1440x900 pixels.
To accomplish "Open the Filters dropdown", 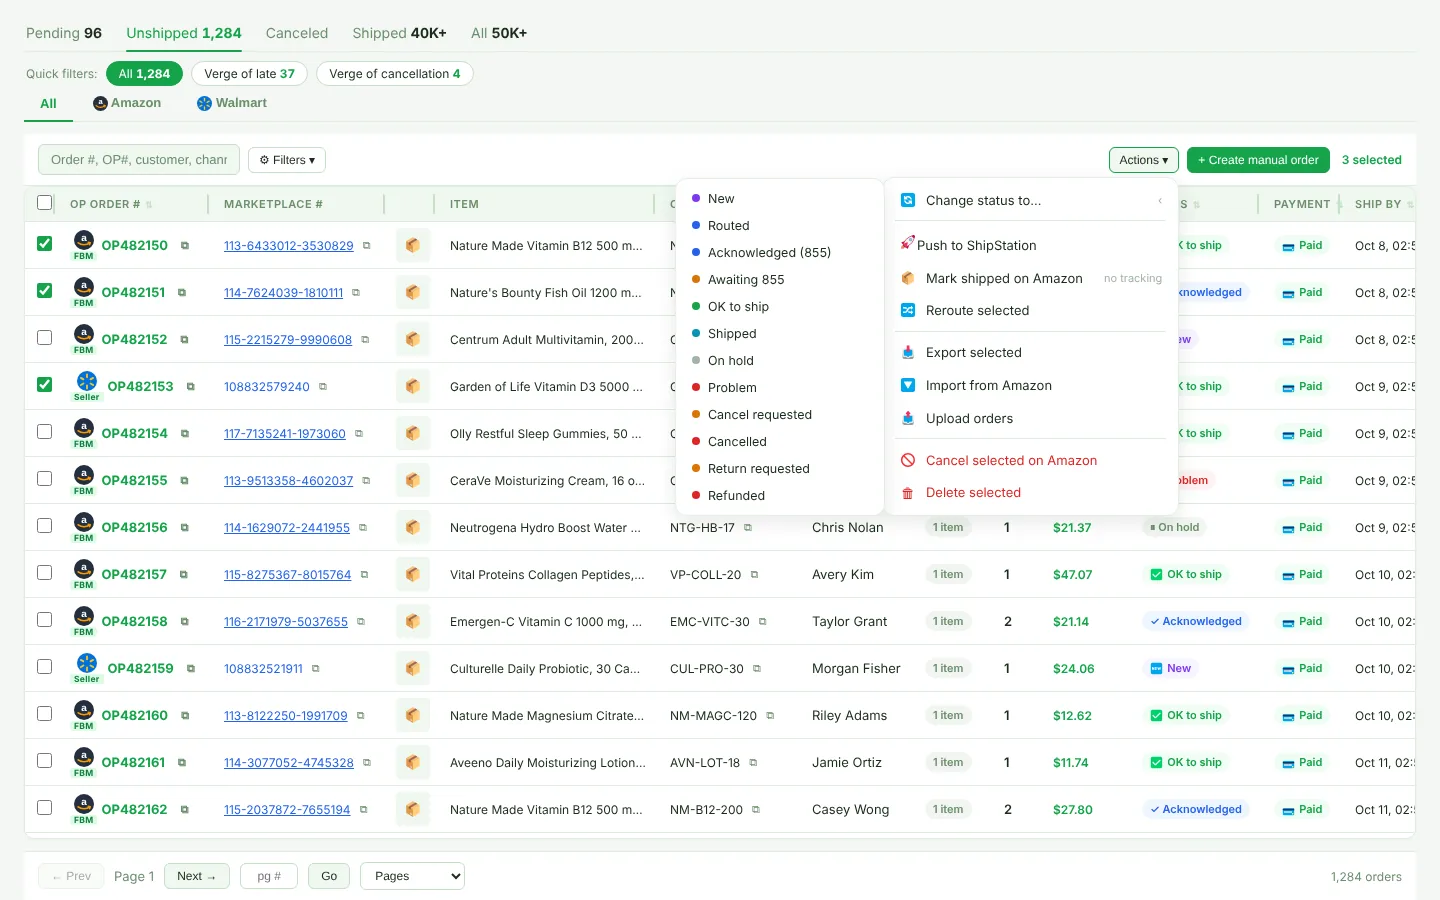I will coord(287,160).
